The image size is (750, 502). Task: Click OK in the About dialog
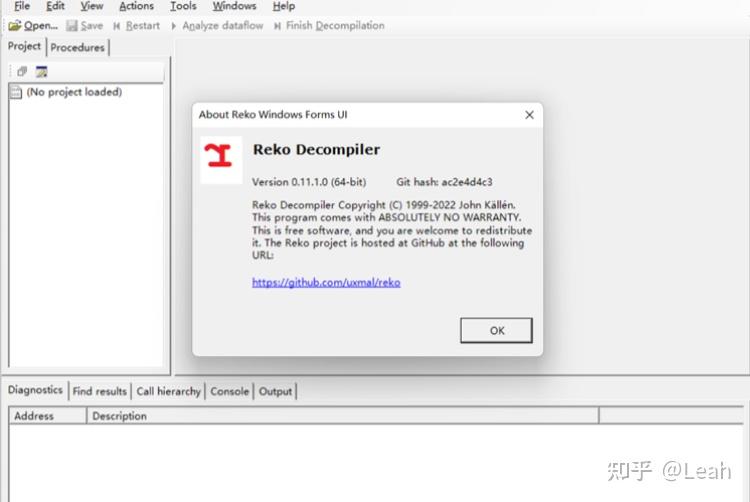click(496, 330)
